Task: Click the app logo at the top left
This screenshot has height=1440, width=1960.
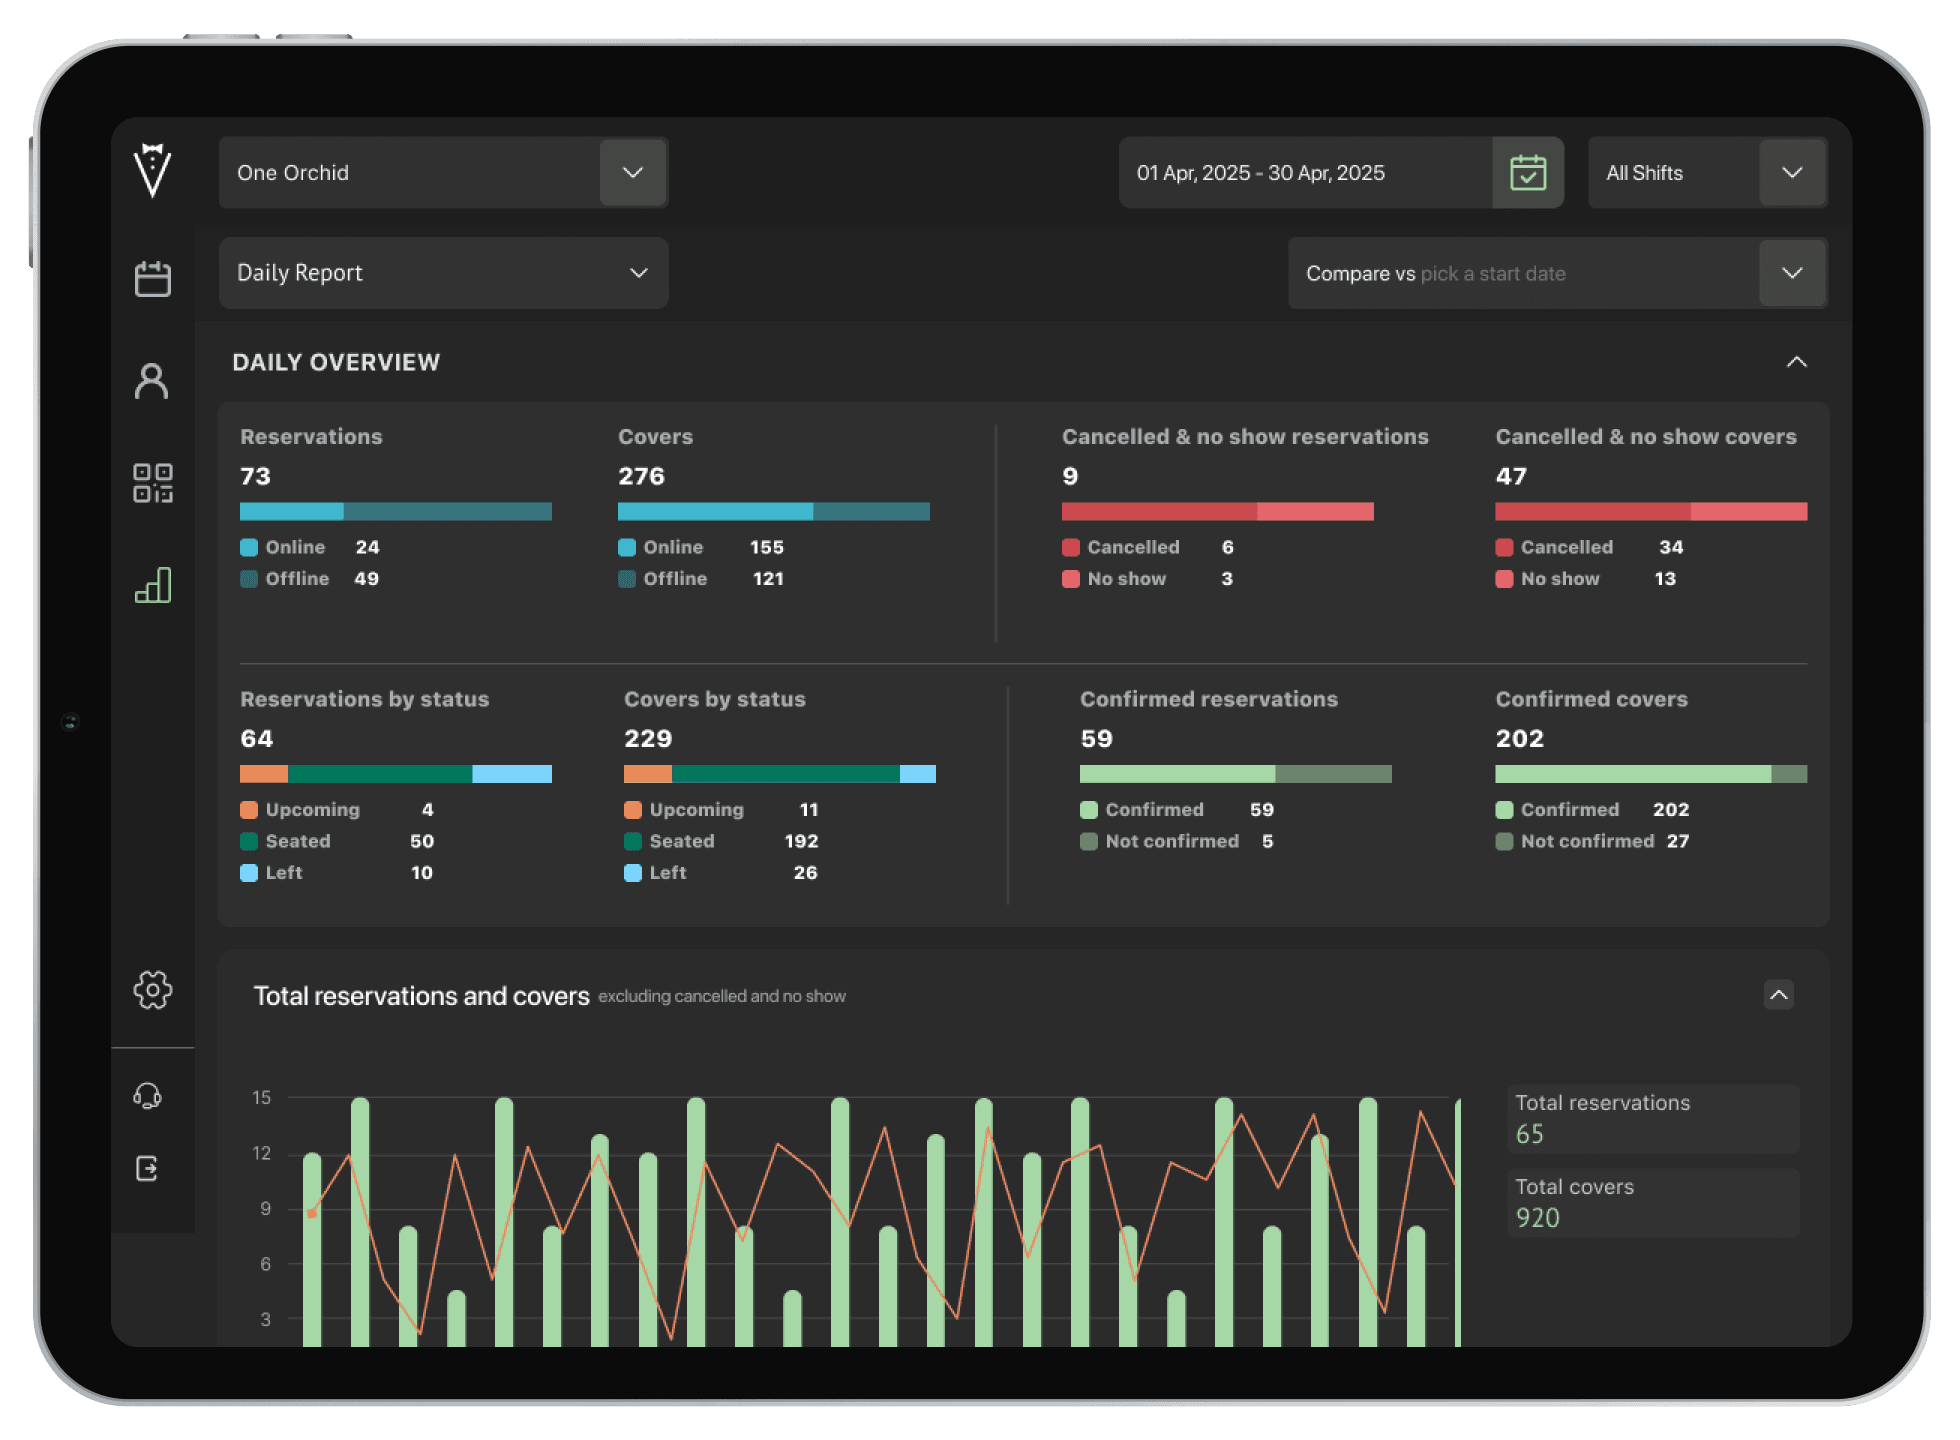Action: click(x=152, y=172)
